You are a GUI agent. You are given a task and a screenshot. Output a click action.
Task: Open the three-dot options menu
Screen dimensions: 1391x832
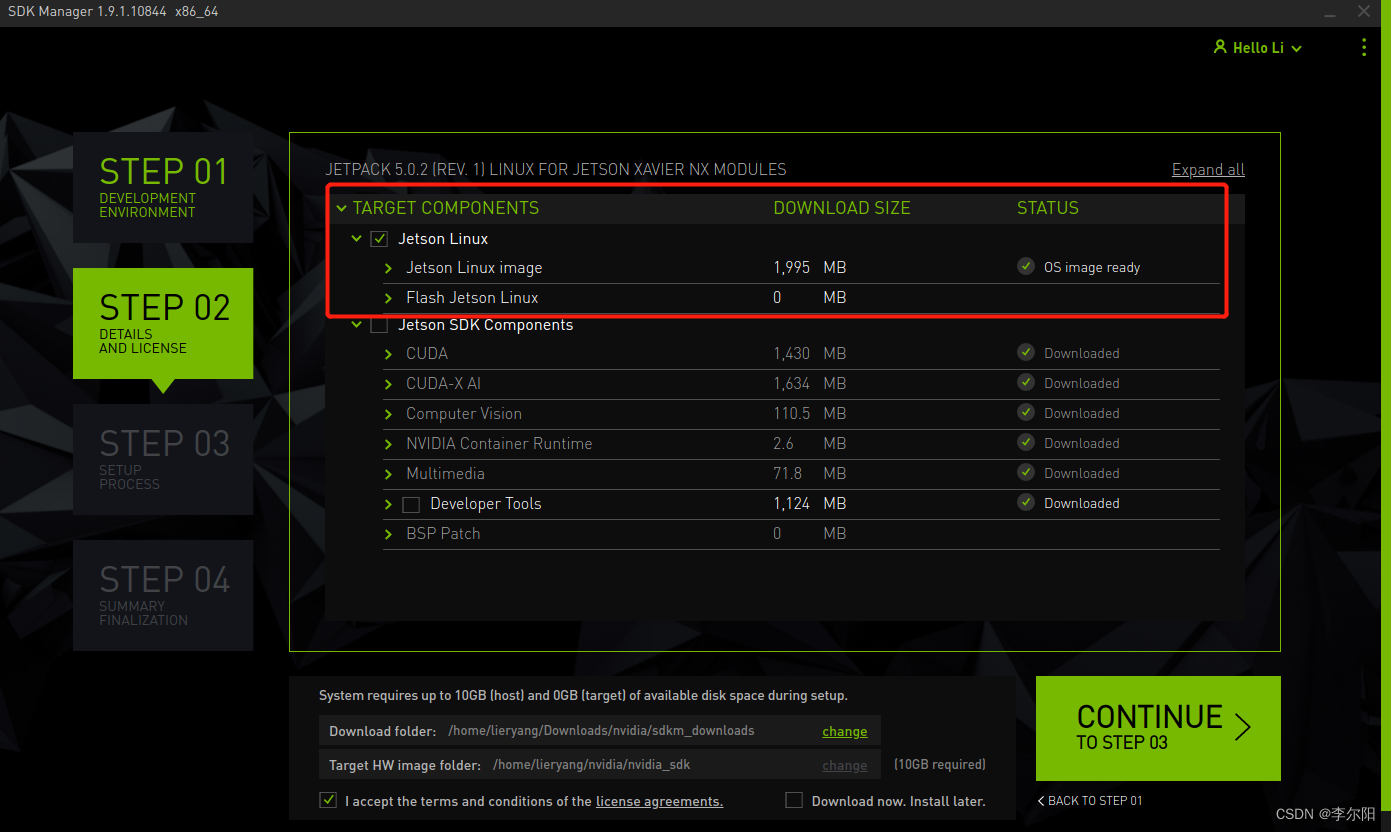pyautogui.click(x=1364, y=47)
